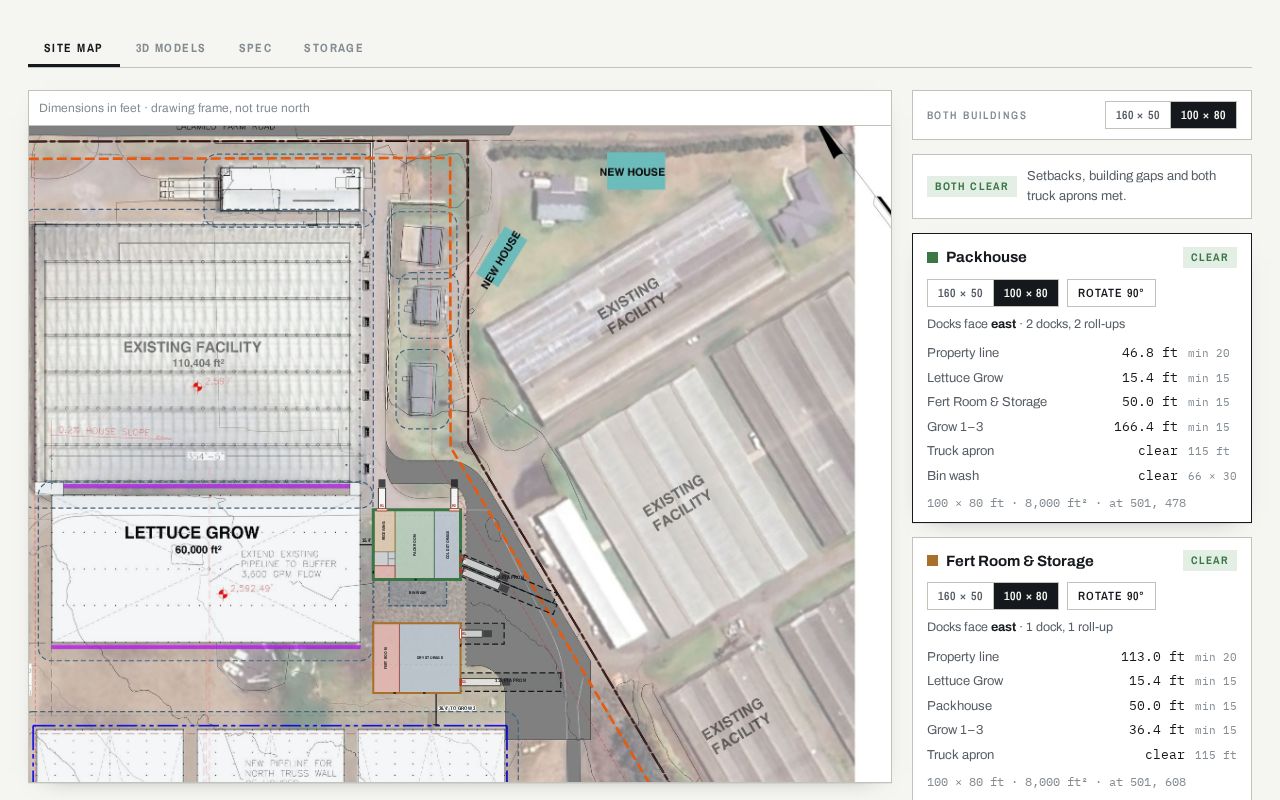Click the EXISTING FACILITY 110,404 ft² map label
The height and width of the screenshot is (800, 1280).
coord(192,354)
